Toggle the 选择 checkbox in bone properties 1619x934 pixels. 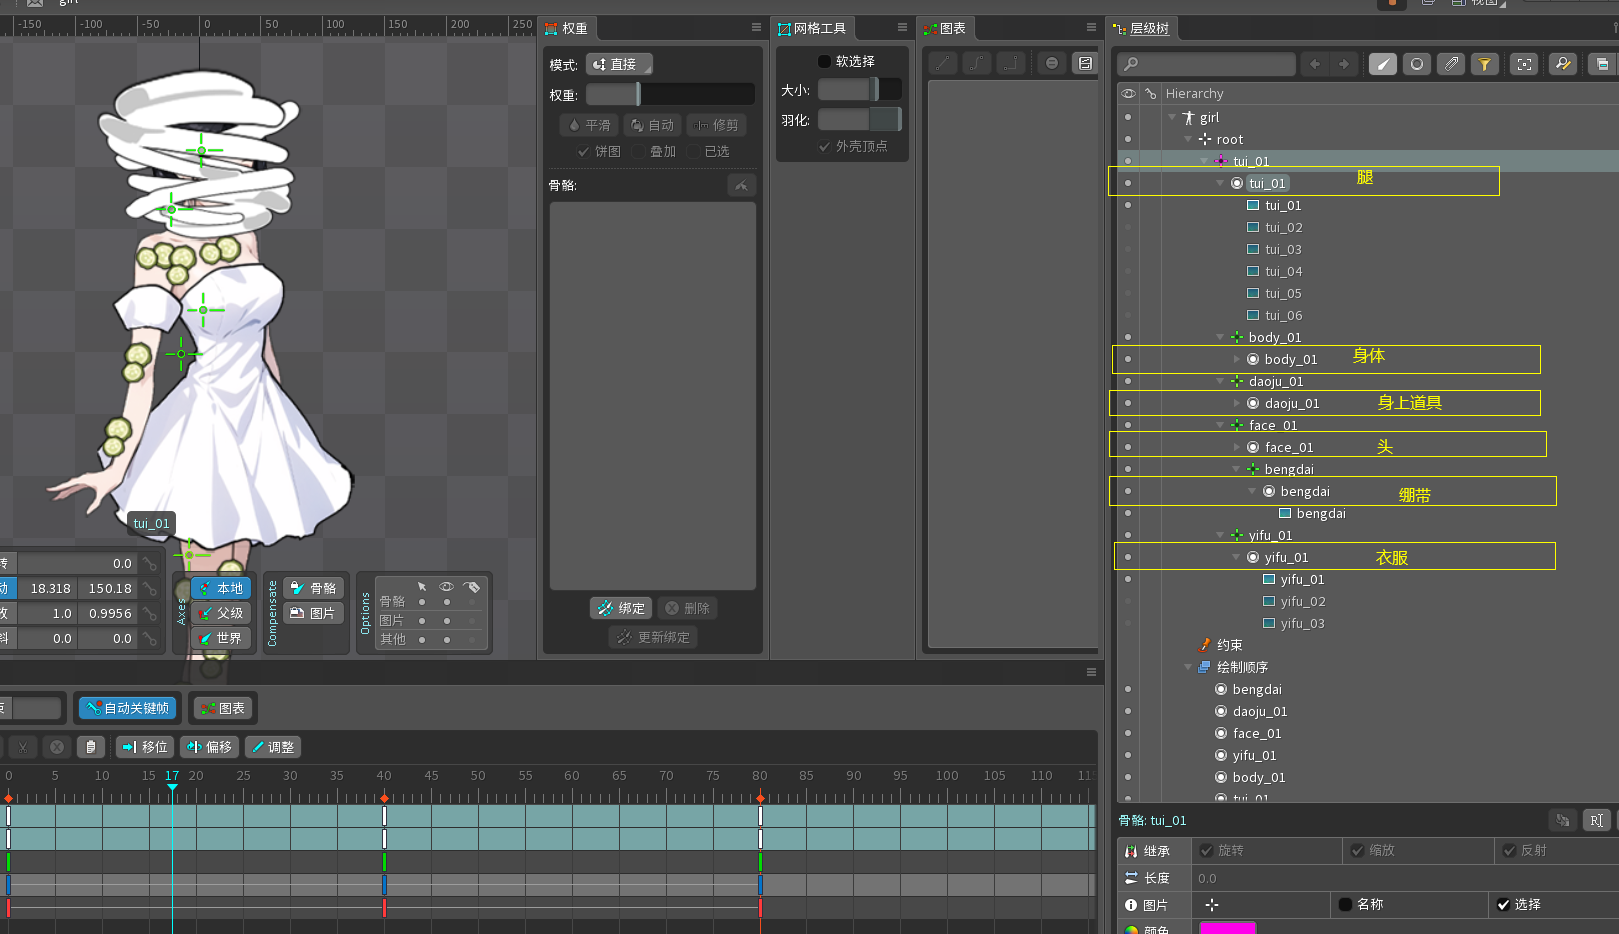pyautogui.click(x=1503, y=905)
